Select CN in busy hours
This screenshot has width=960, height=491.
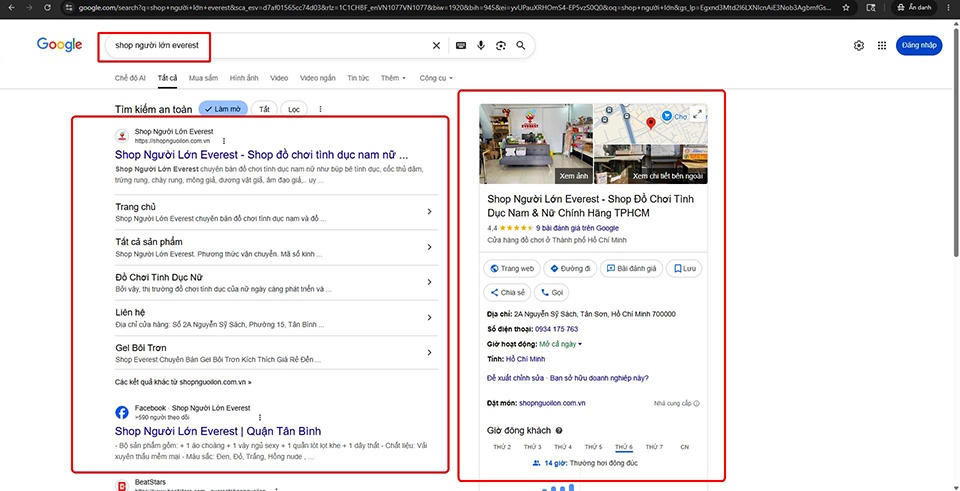[684, 447]
